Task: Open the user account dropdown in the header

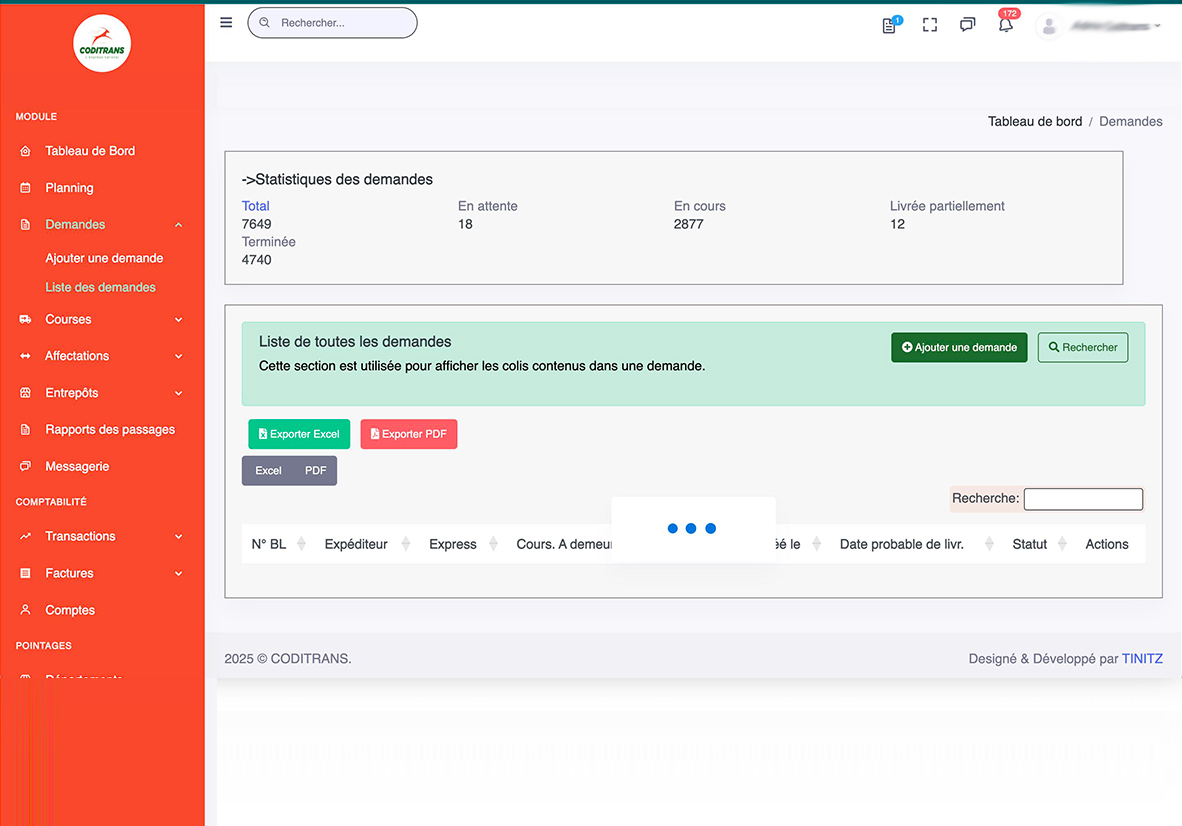Action: click(1110, 26)
